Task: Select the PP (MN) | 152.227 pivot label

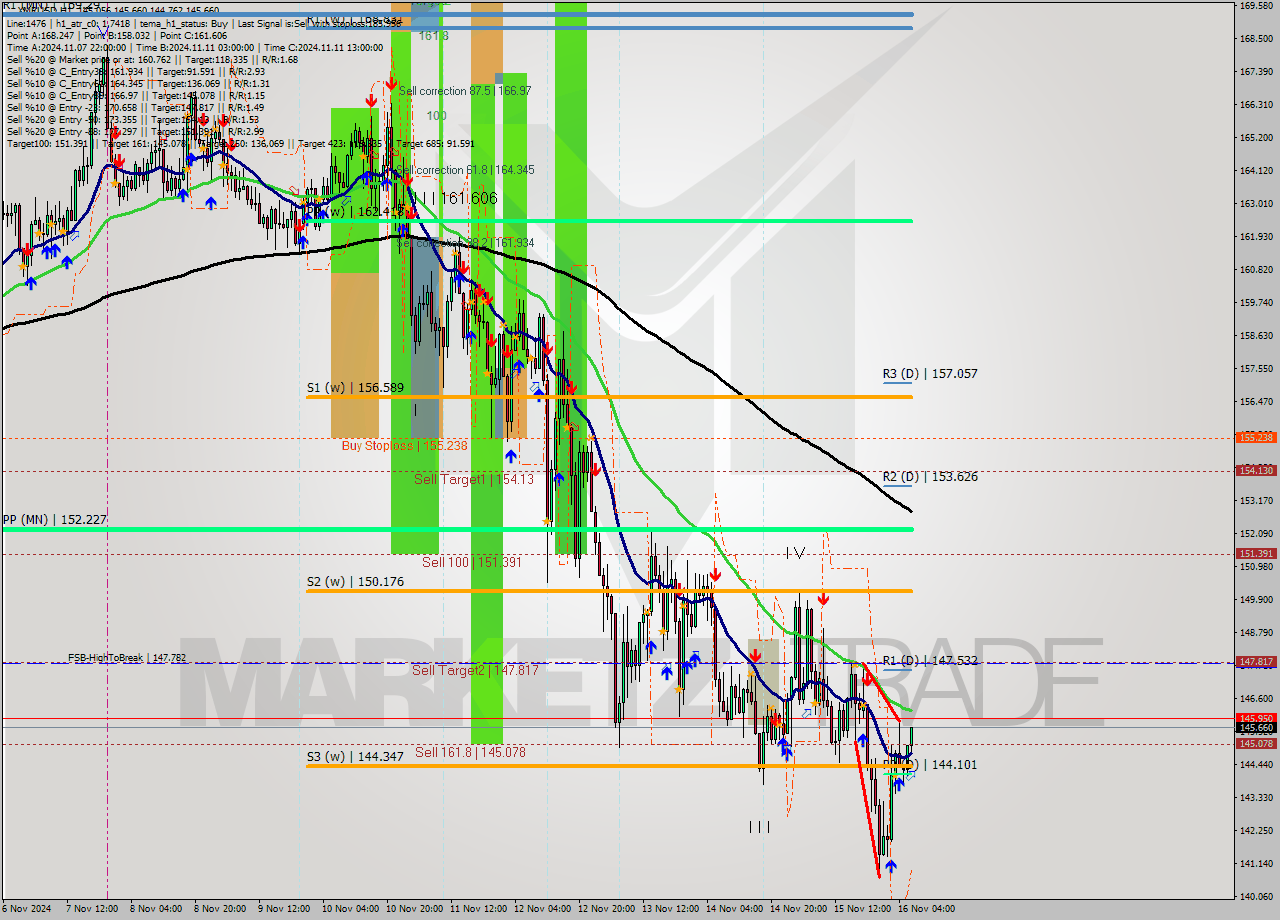Action: (x=54, y=520)
